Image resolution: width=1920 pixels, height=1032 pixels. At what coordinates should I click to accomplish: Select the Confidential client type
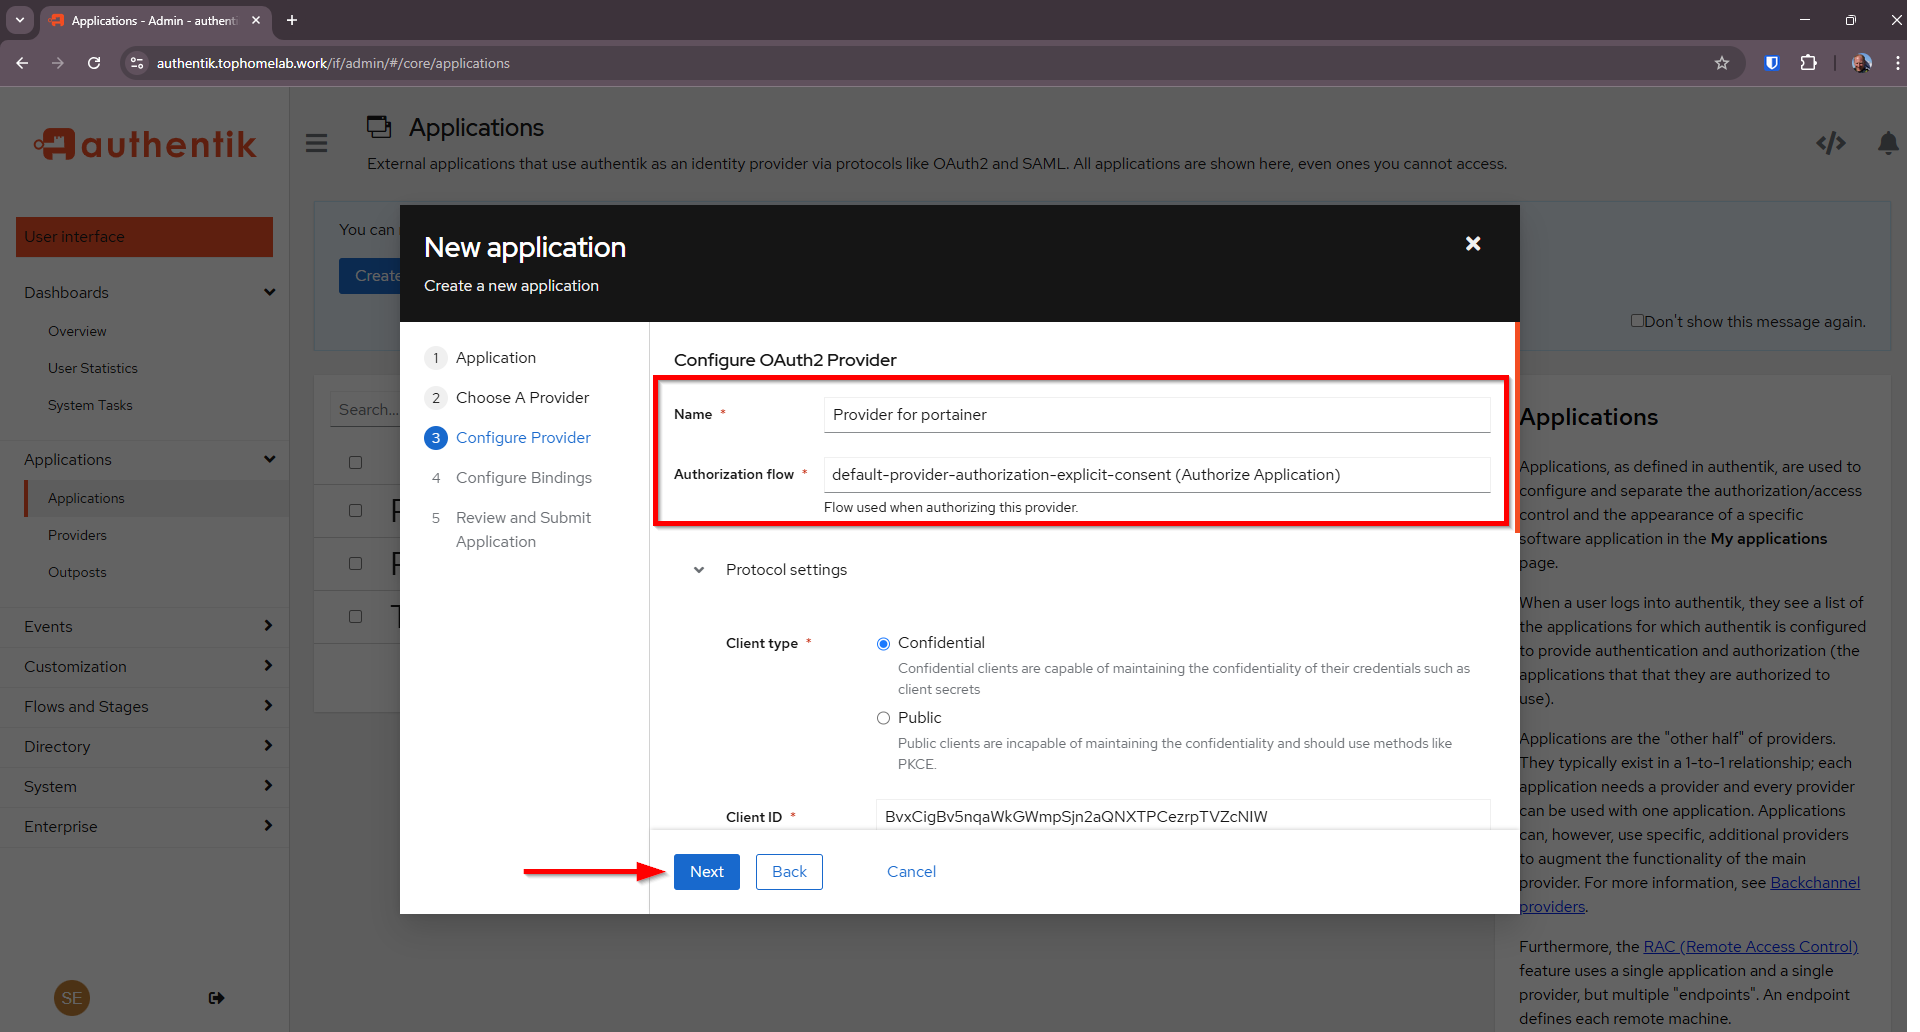(x=883, y=644)
